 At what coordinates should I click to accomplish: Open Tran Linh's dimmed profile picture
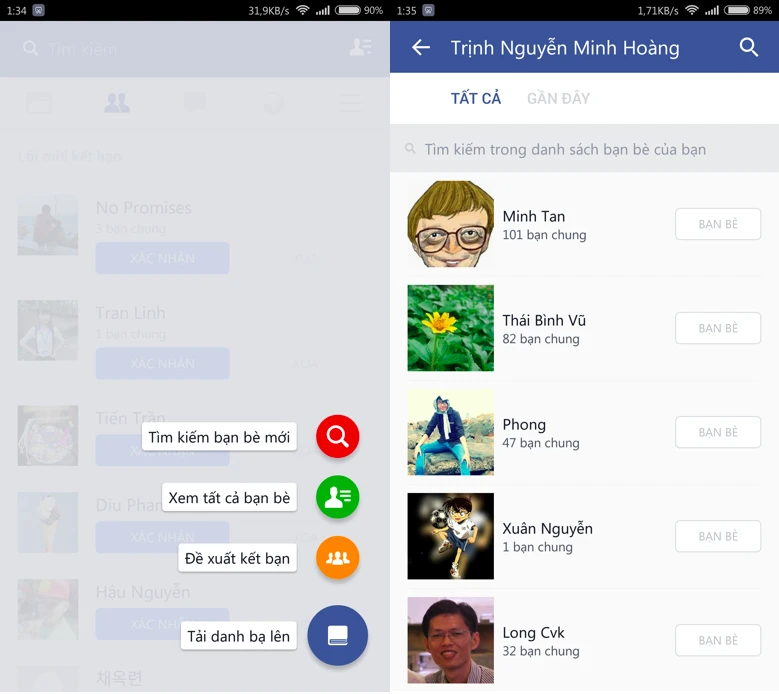click(48, 330)
